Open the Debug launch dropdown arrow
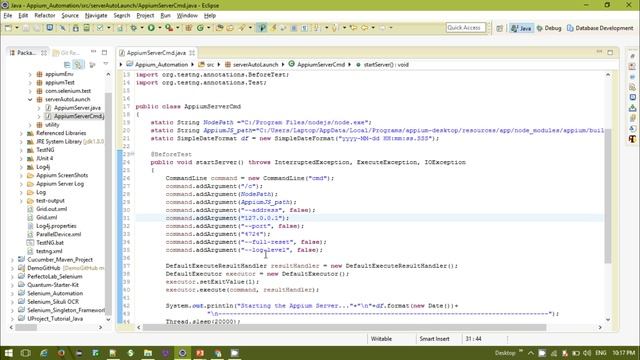This screenshot has height=360, width=640. point(142,28)
